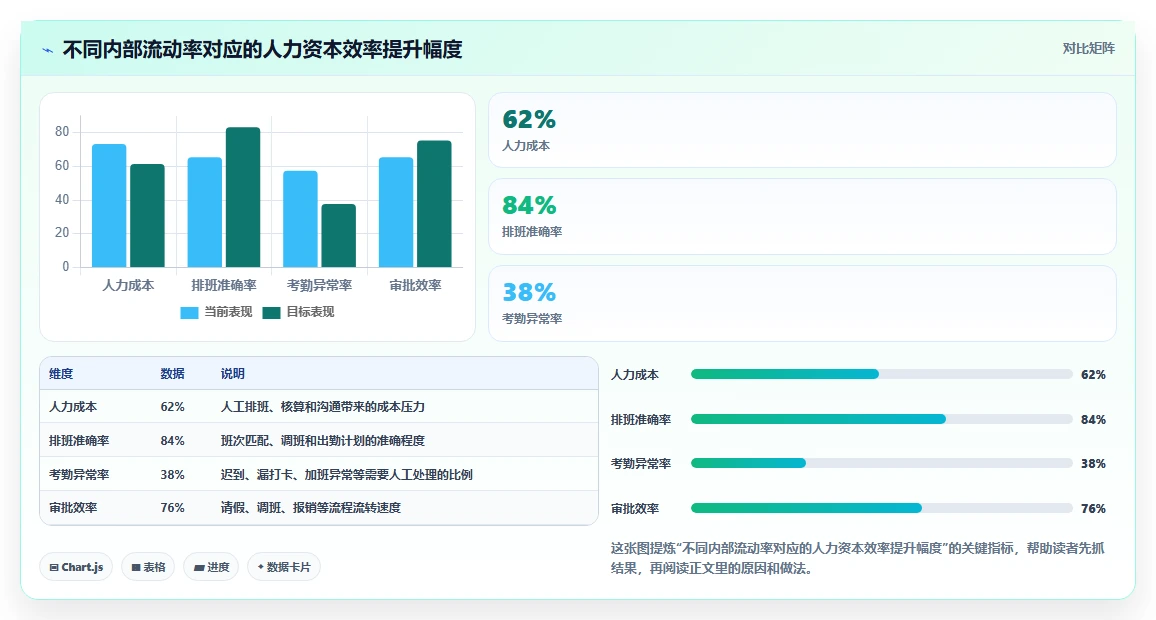Click the 76% table data cell

pyautogui.click(x=173, y=508)
